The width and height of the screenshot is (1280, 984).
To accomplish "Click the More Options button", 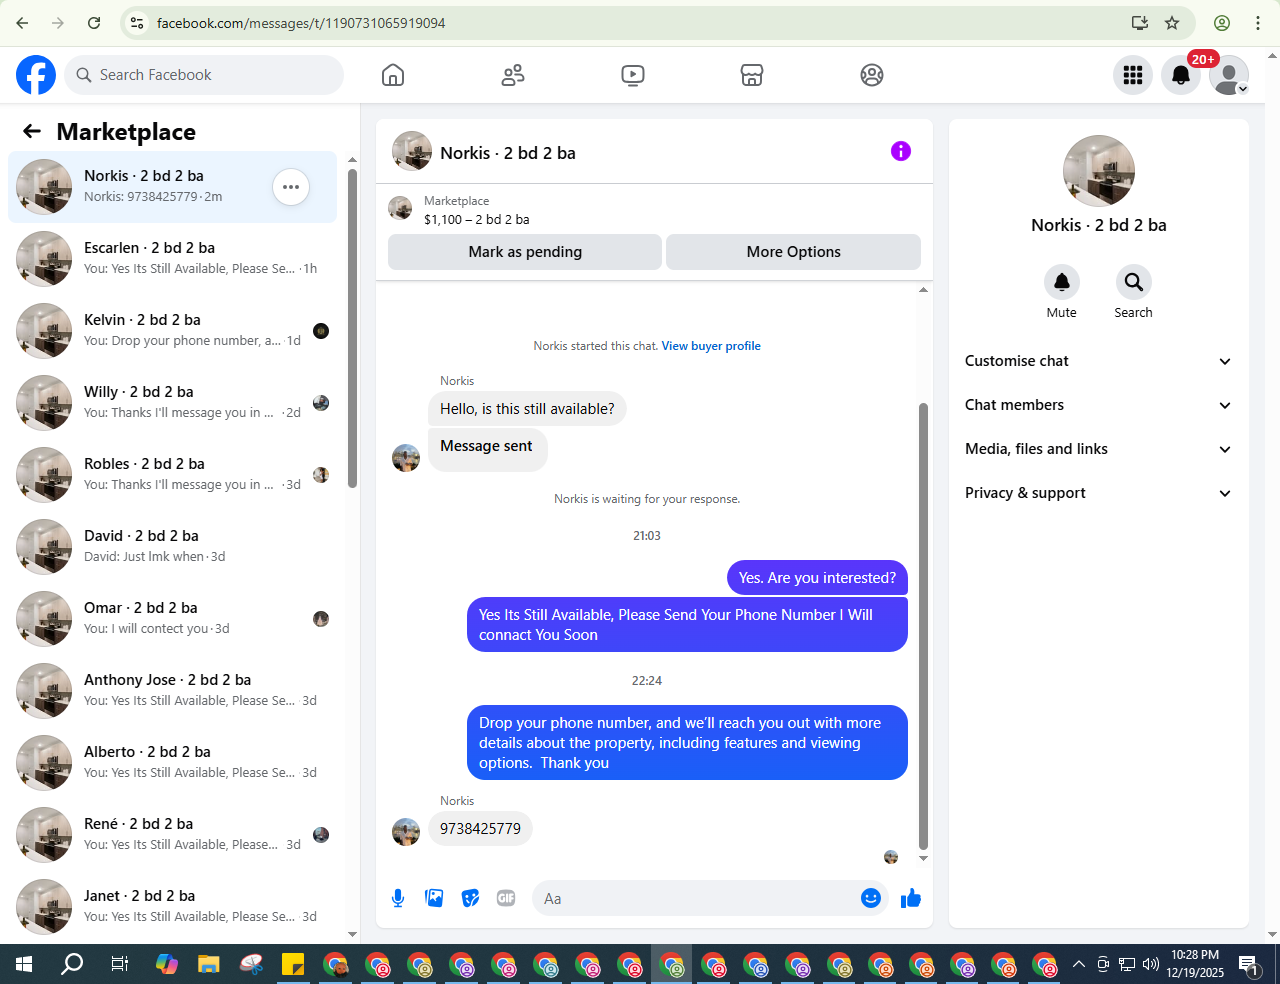I will pyautogui.click(x=793, y=252).
